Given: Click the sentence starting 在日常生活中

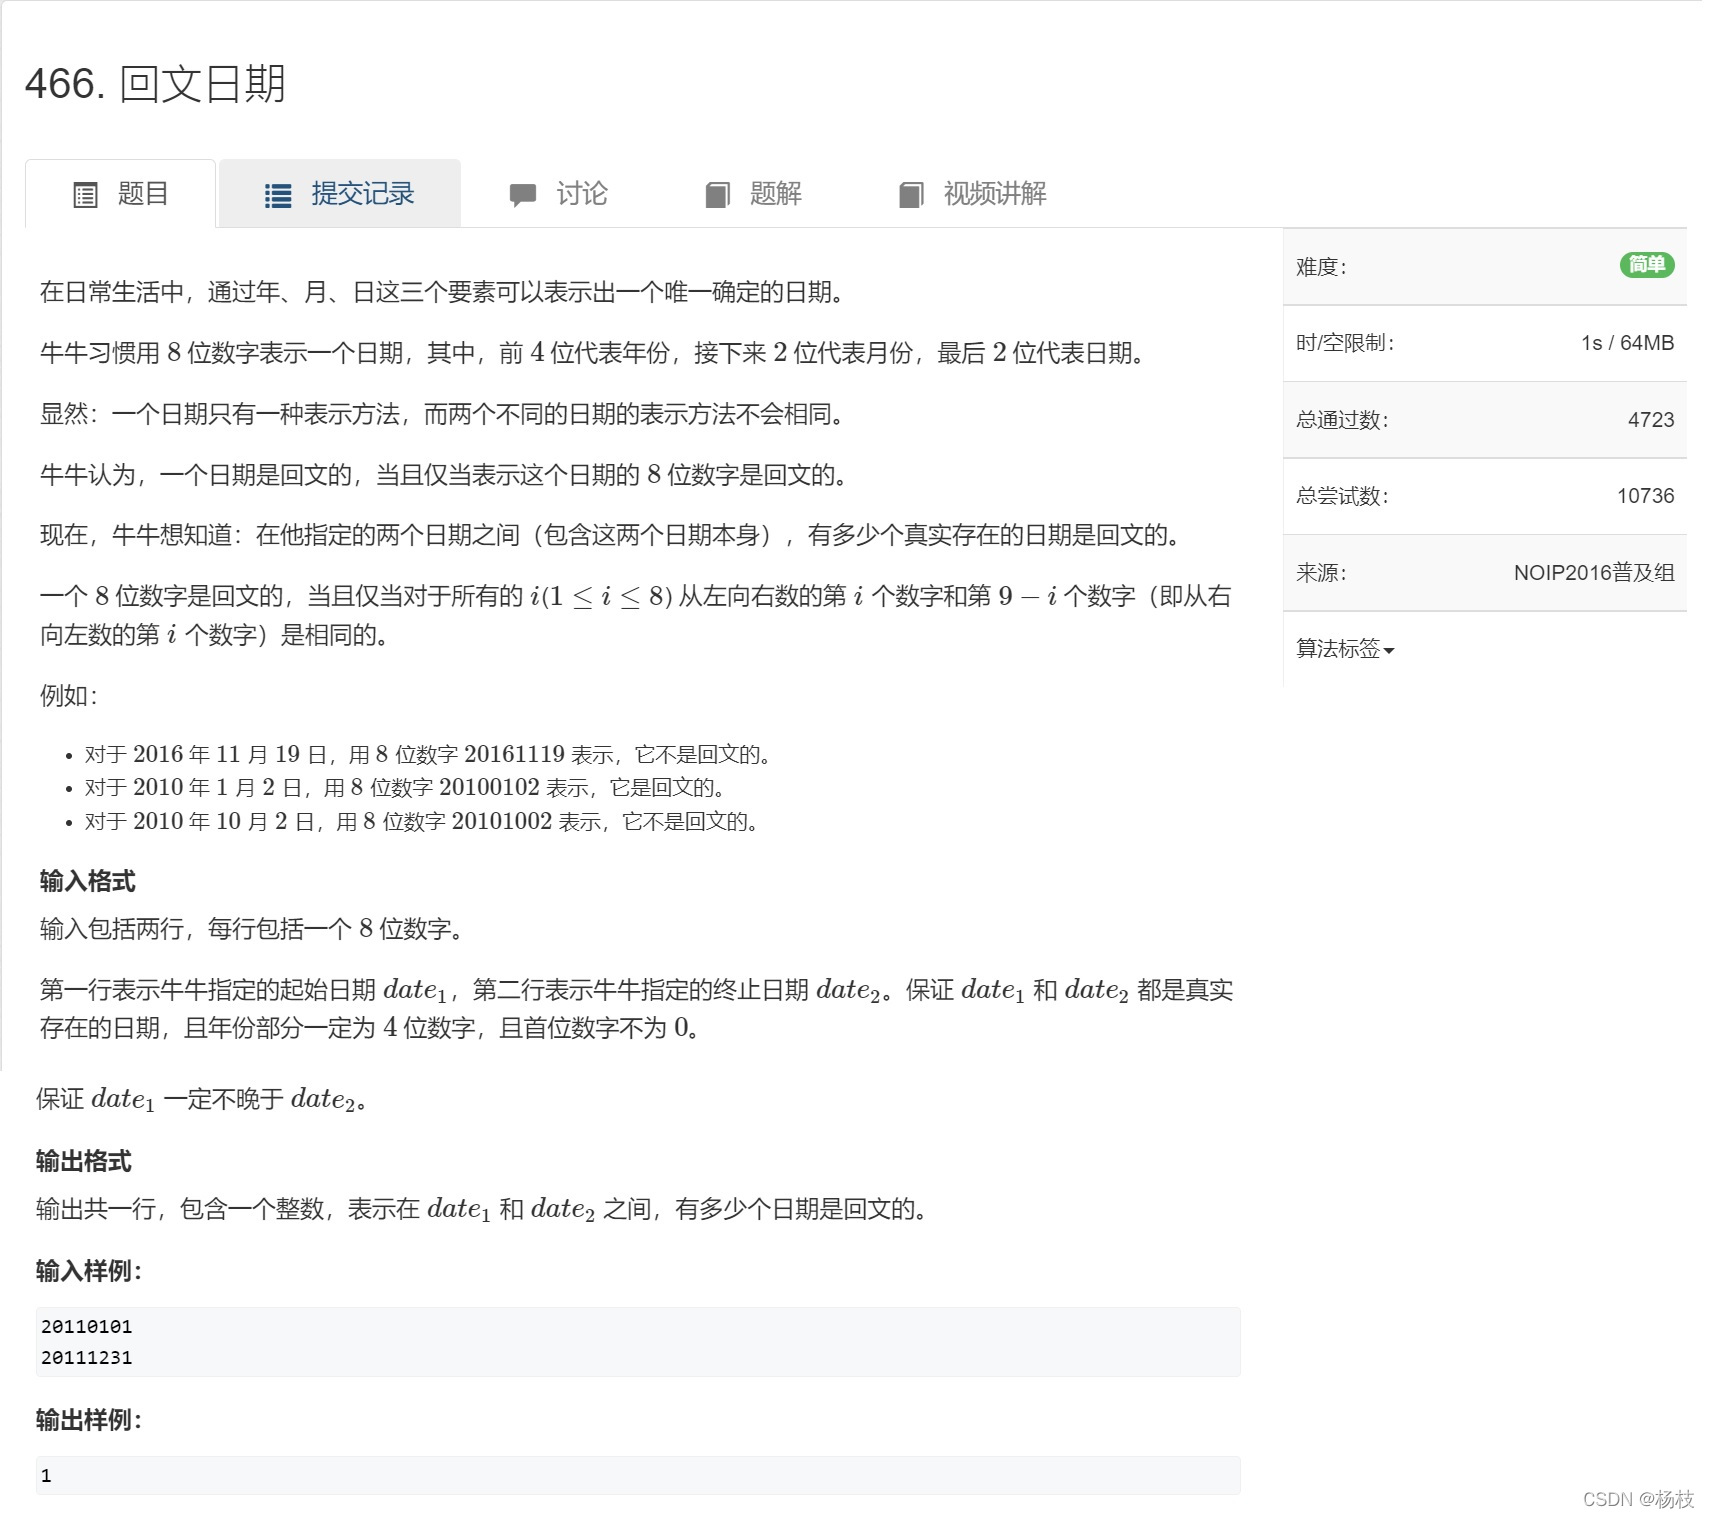Looking at the screenshot, I should [442, 292].
